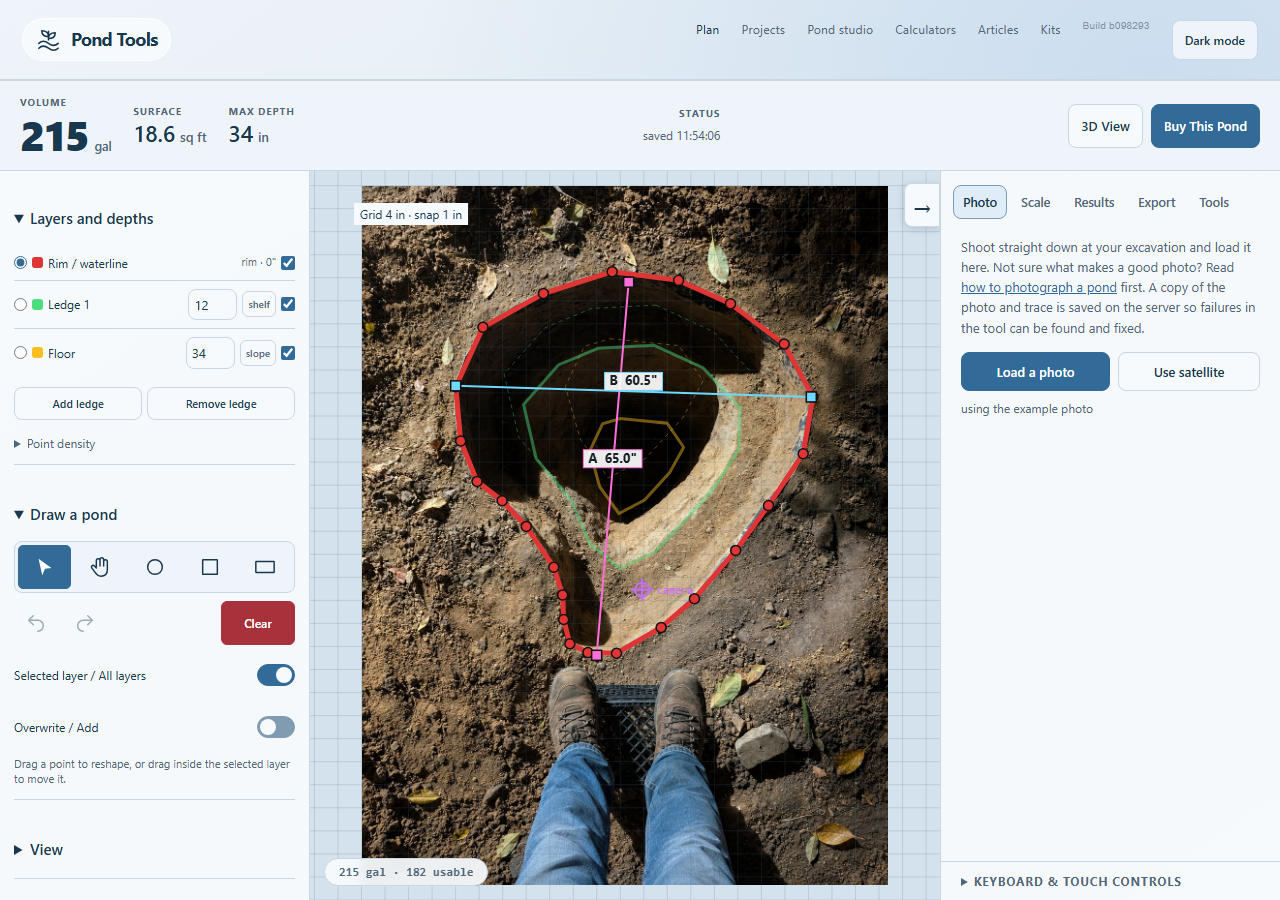This screenshot has height=900, width=1280.
Task: Go to Projects in top navigation
Action: pyautogui.click(x=763, y=30)
